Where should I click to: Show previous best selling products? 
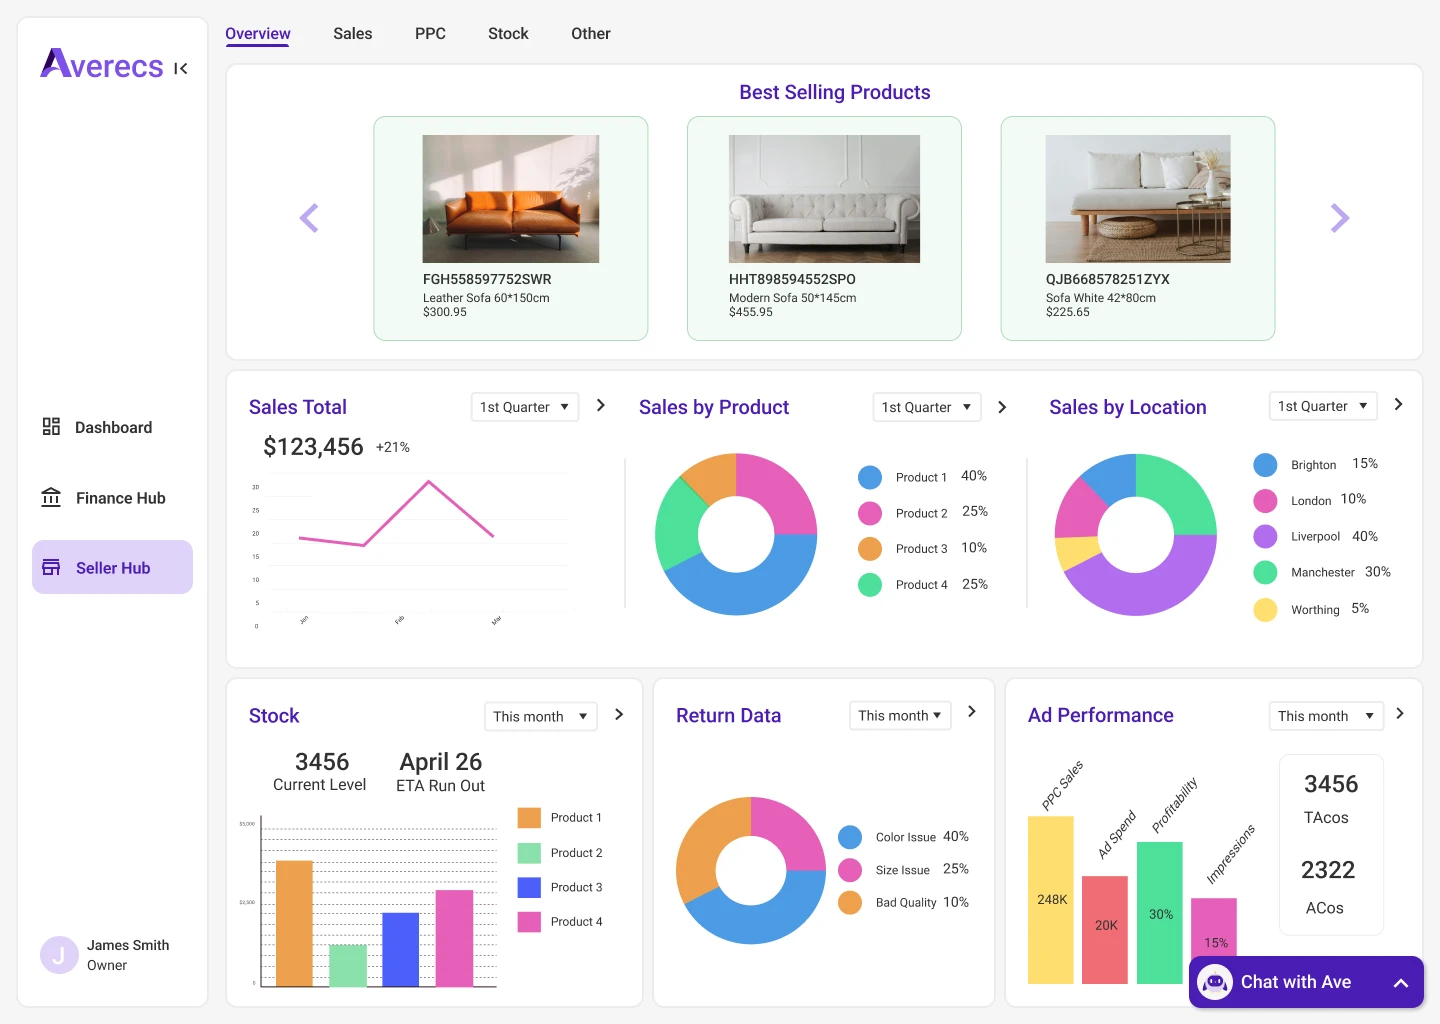pyautogui.click(x=309, y=218)
